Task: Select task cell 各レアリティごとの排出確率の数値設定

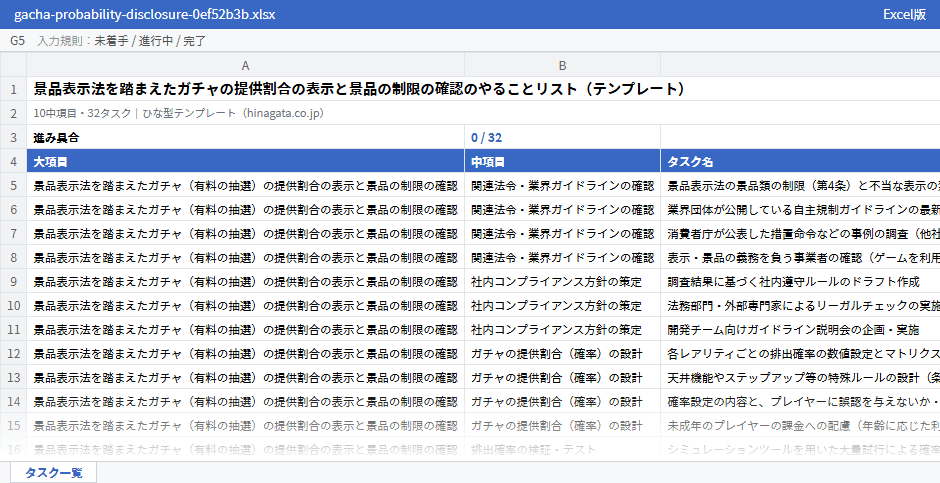Action: pyautogui.click(x=800, y=354)
